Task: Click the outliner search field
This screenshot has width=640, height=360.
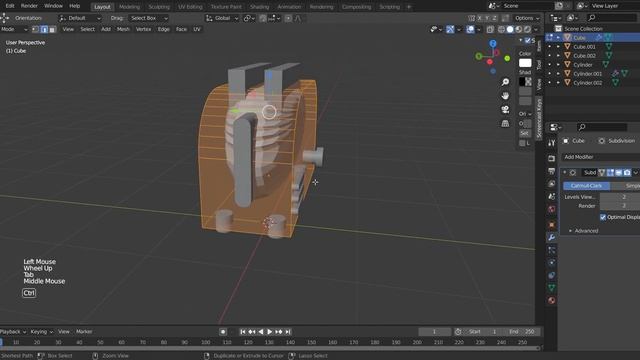Action: tap(611, 18)
